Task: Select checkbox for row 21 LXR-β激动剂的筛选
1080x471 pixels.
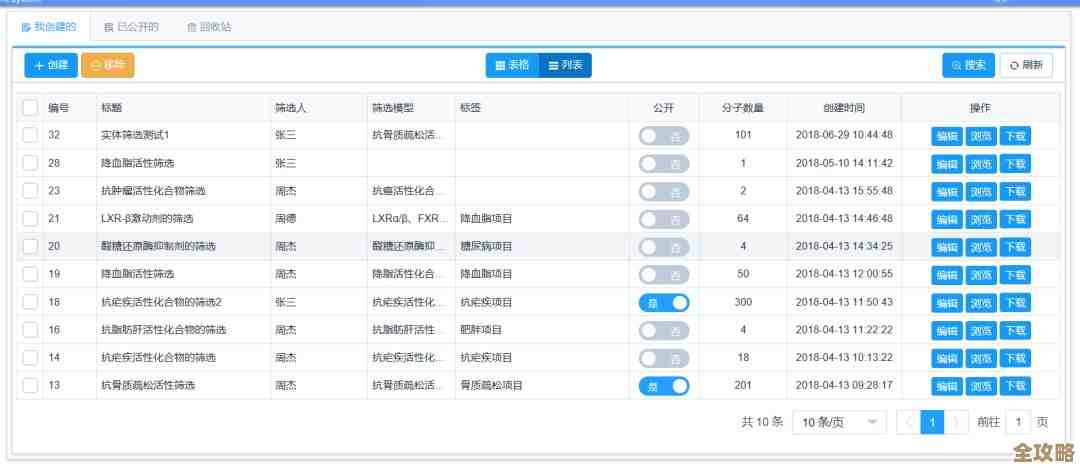Action: [30, 218]
